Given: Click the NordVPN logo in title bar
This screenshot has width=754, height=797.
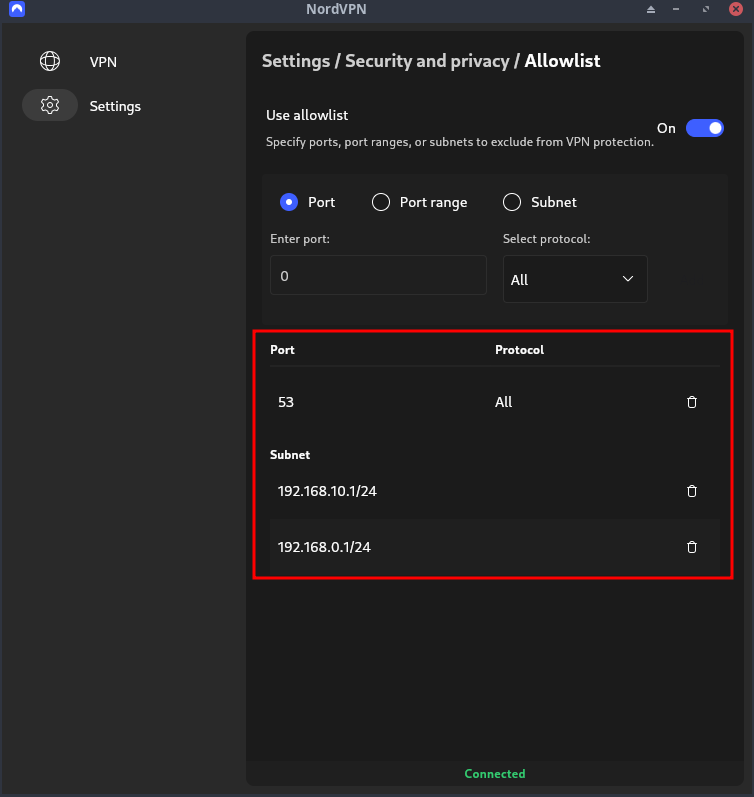Looking at the screenshot, I should (16, 9).
